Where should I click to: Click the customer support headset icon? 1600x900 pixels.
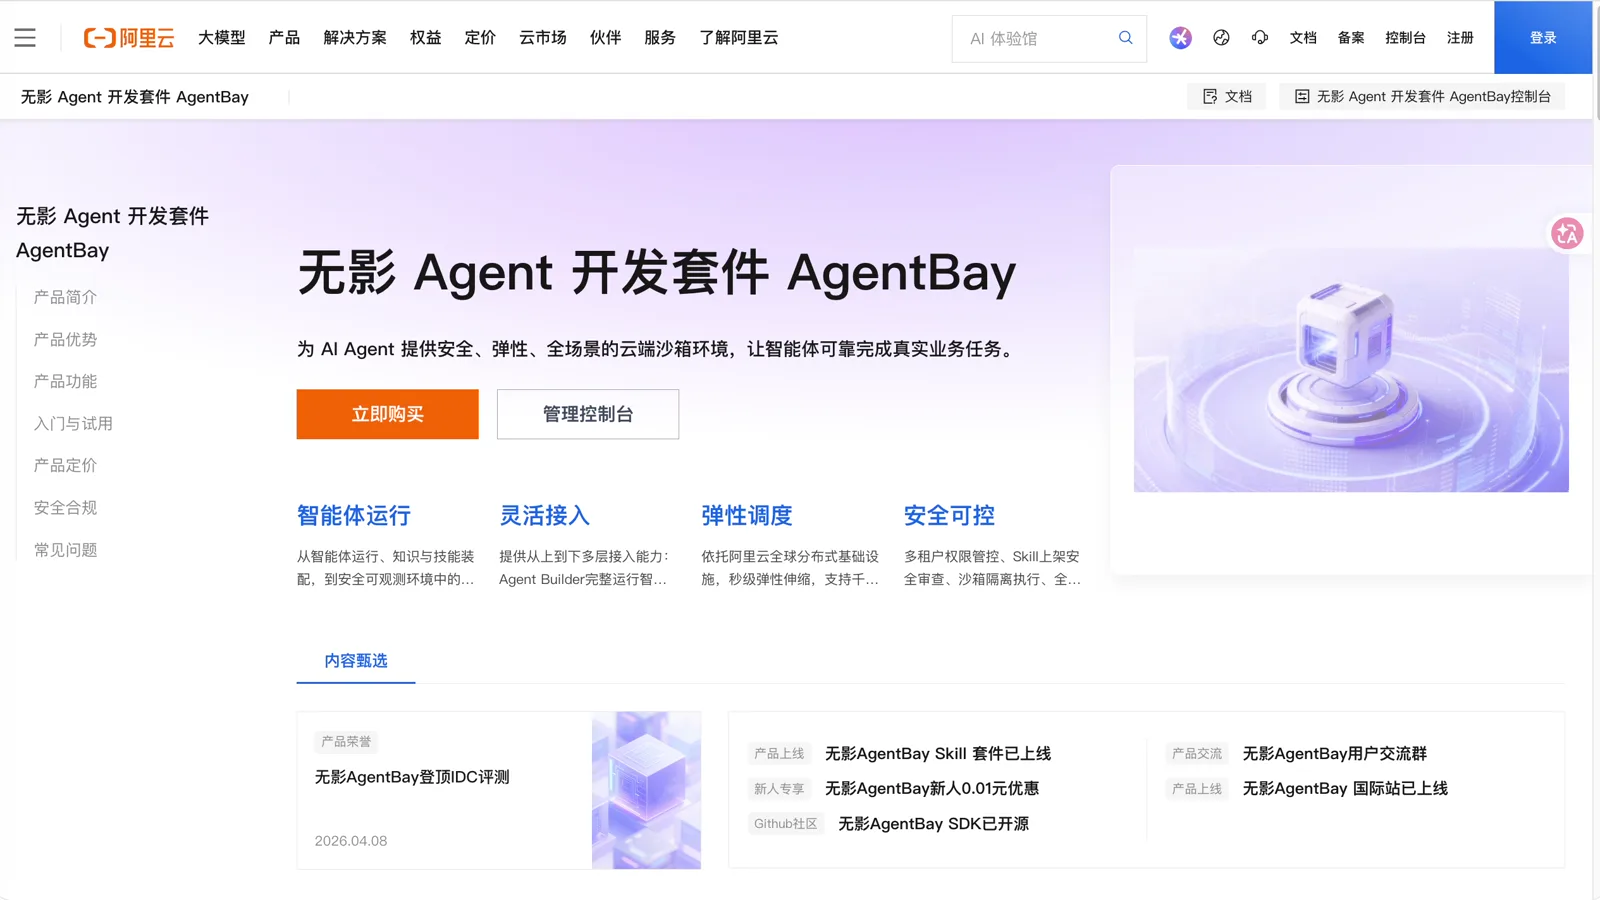(1260, 38)
